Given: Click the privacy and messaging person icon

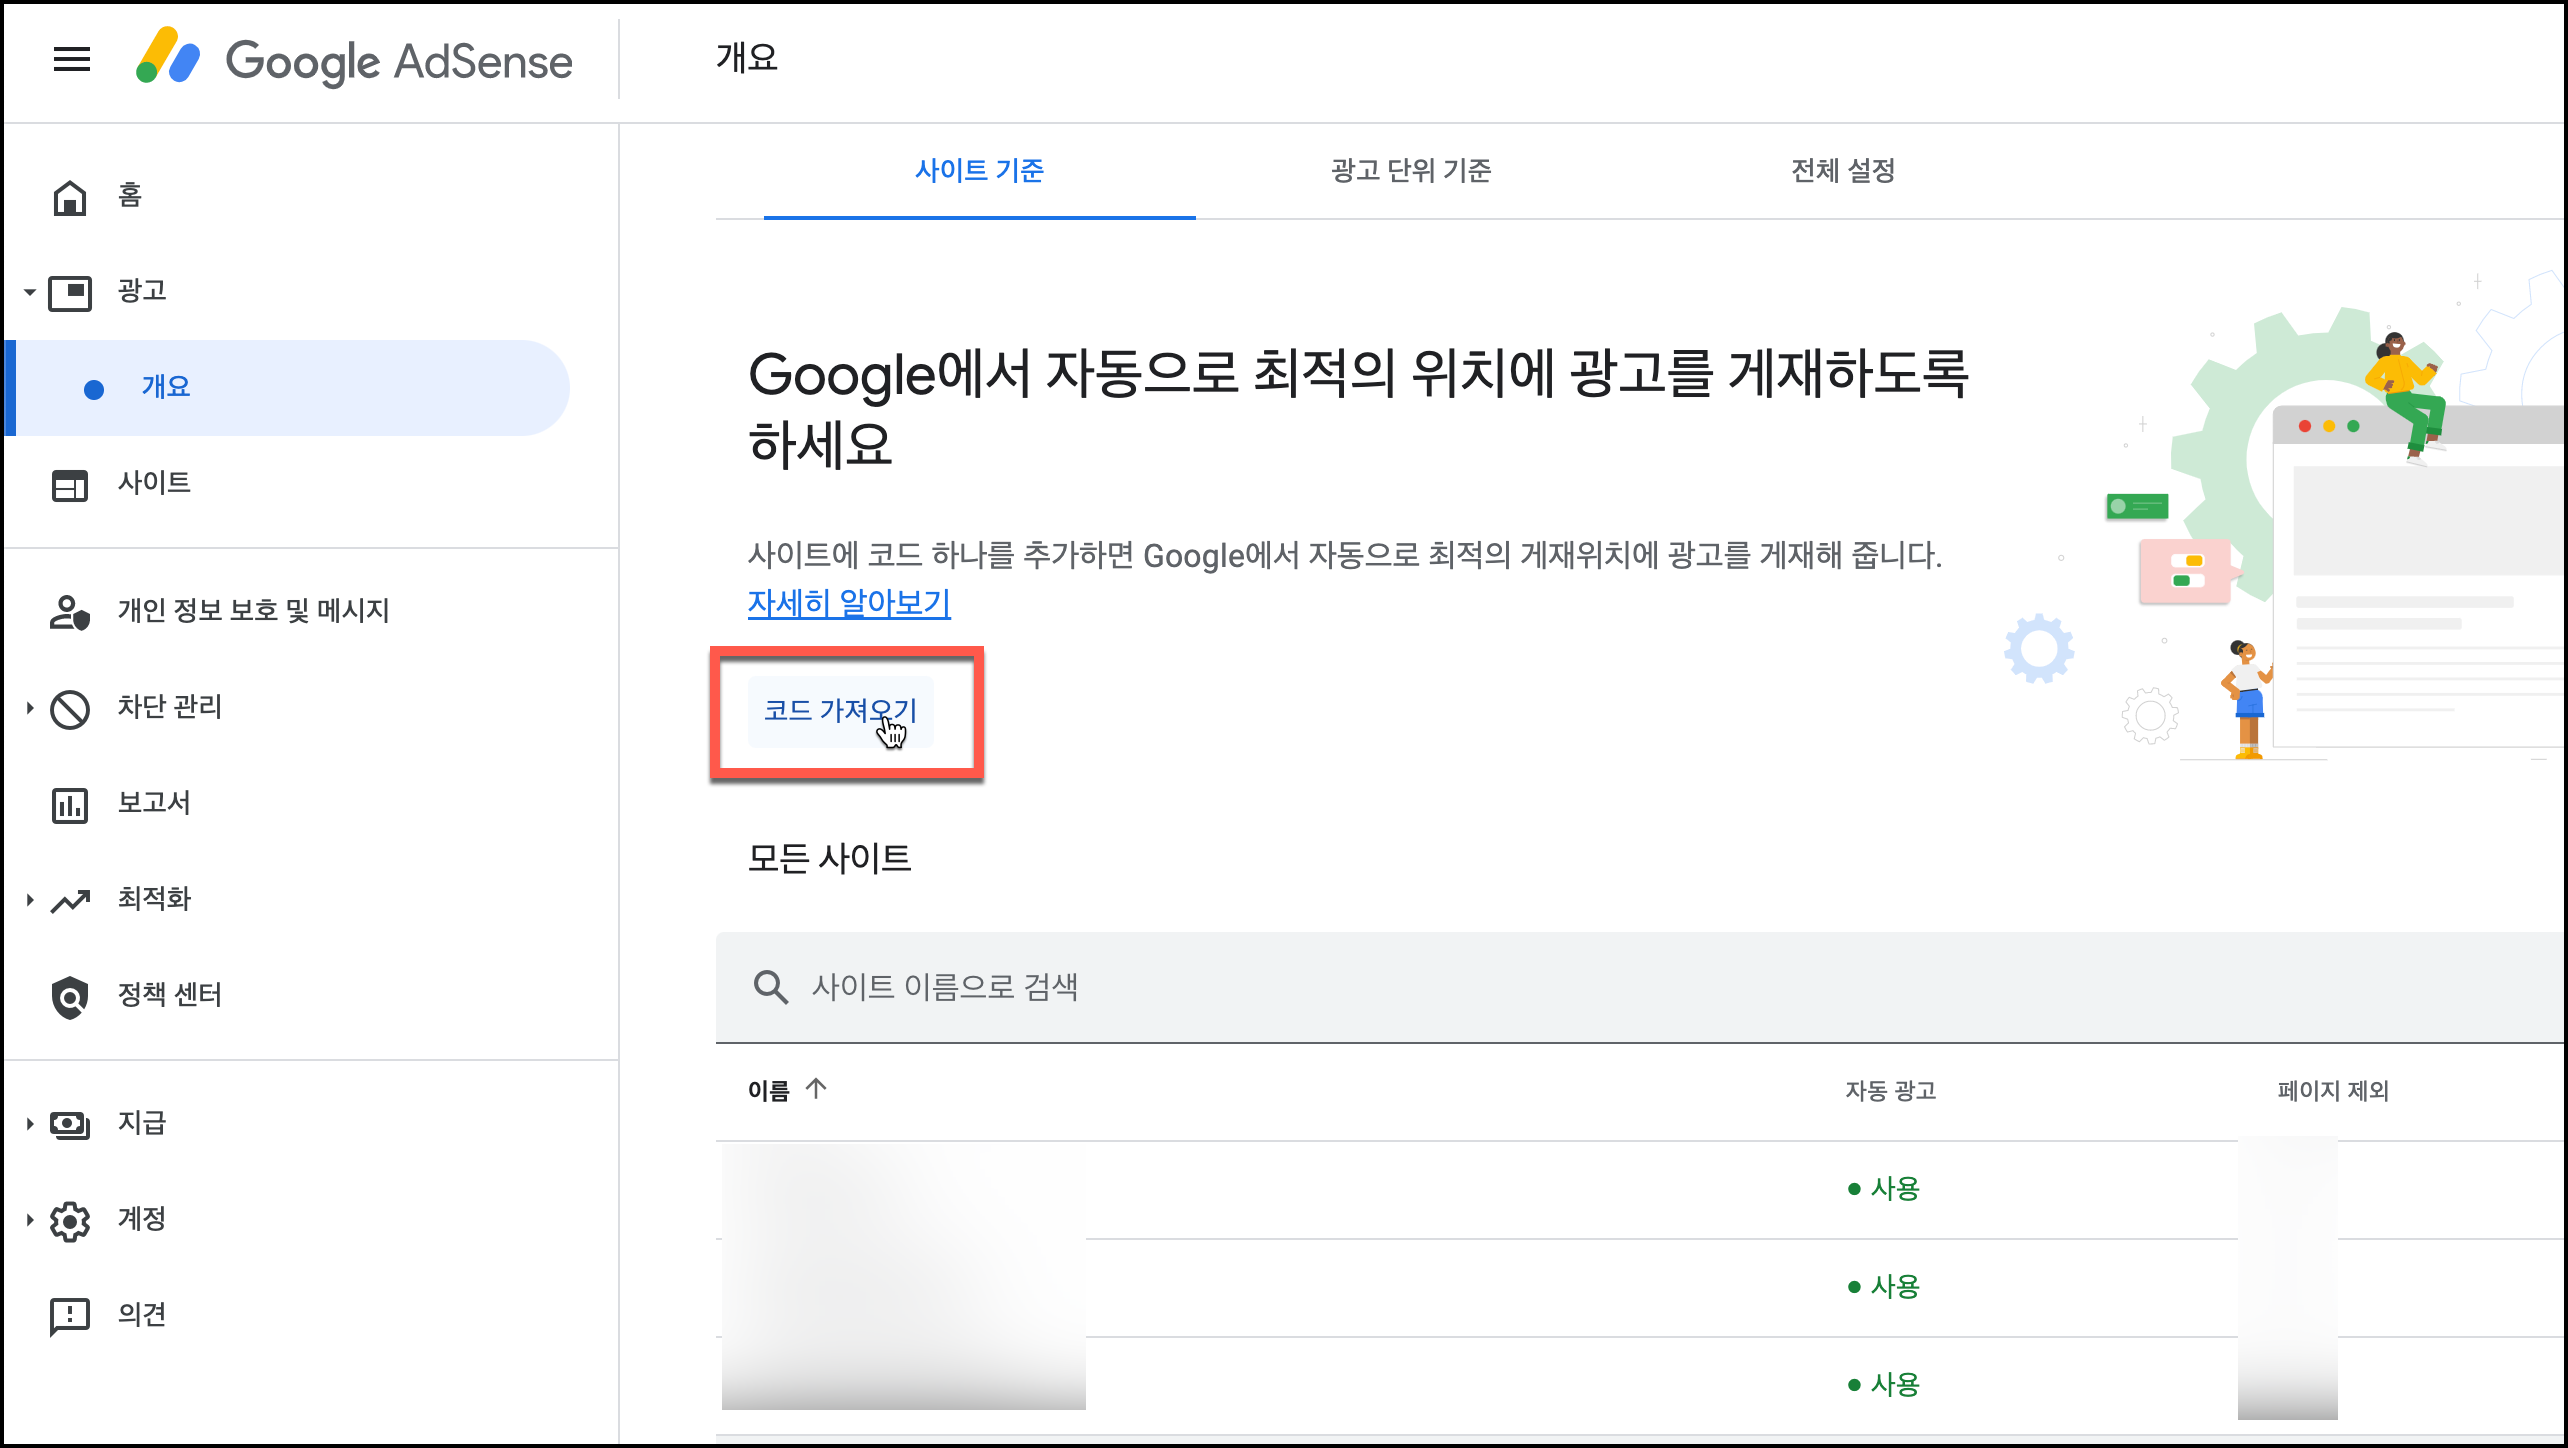Looking at the screenshot, I should tap(70, 612).
